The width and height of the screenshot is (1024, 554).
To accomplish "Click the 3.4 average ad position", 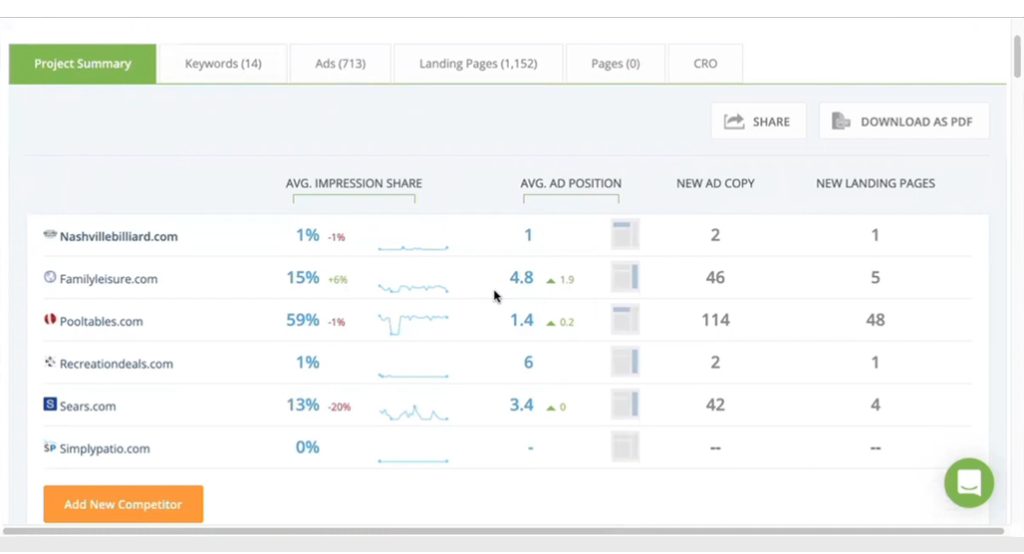I will (521, 405).
